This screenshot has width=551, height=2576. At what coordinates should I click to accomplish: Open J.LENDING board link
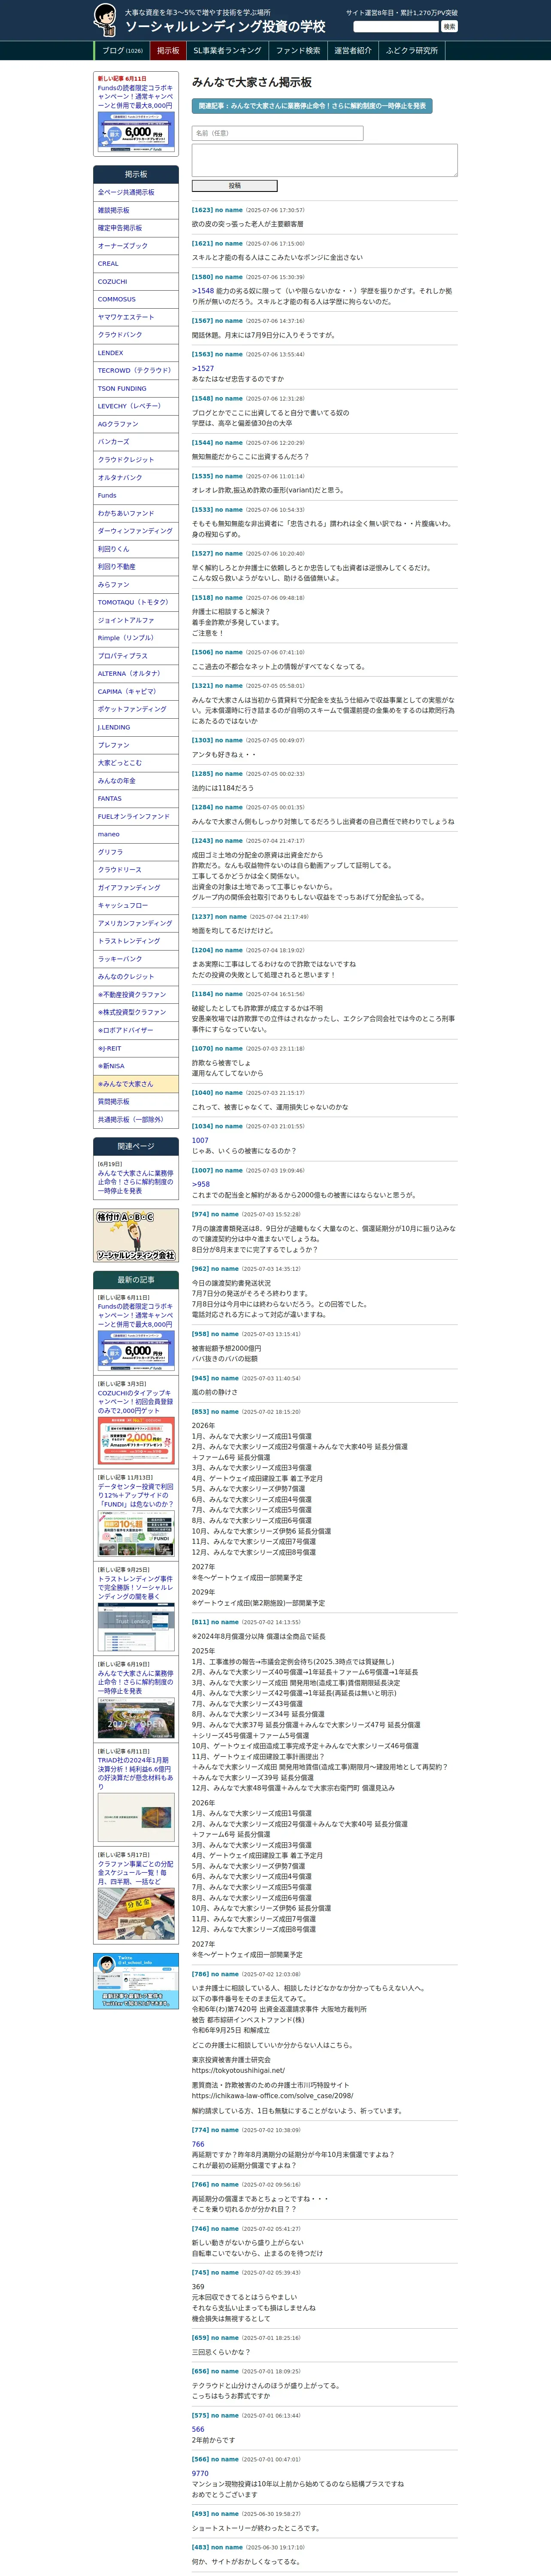pyautogui.click(x=136, y=727)
